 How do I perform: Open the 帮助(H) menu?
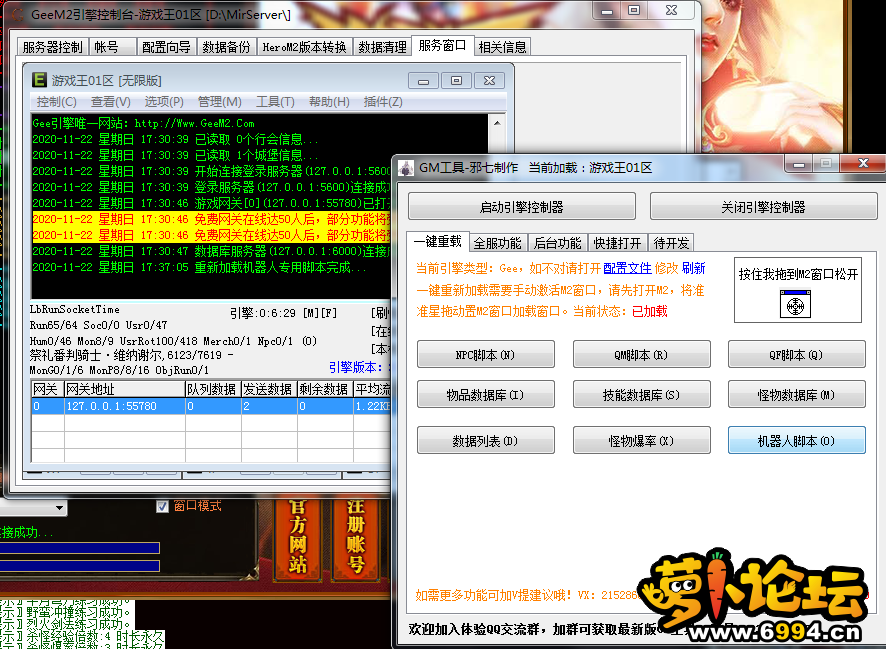329,102
